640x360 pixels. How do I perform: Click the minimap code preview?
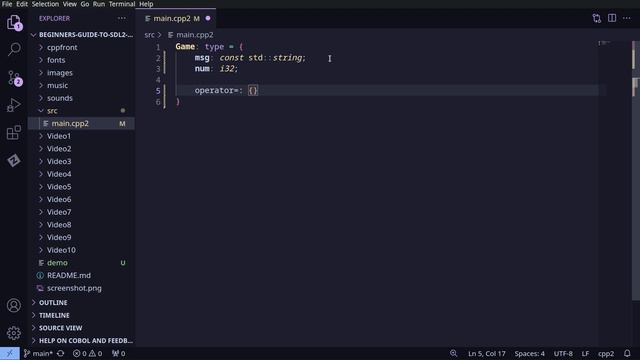[604, 43]
